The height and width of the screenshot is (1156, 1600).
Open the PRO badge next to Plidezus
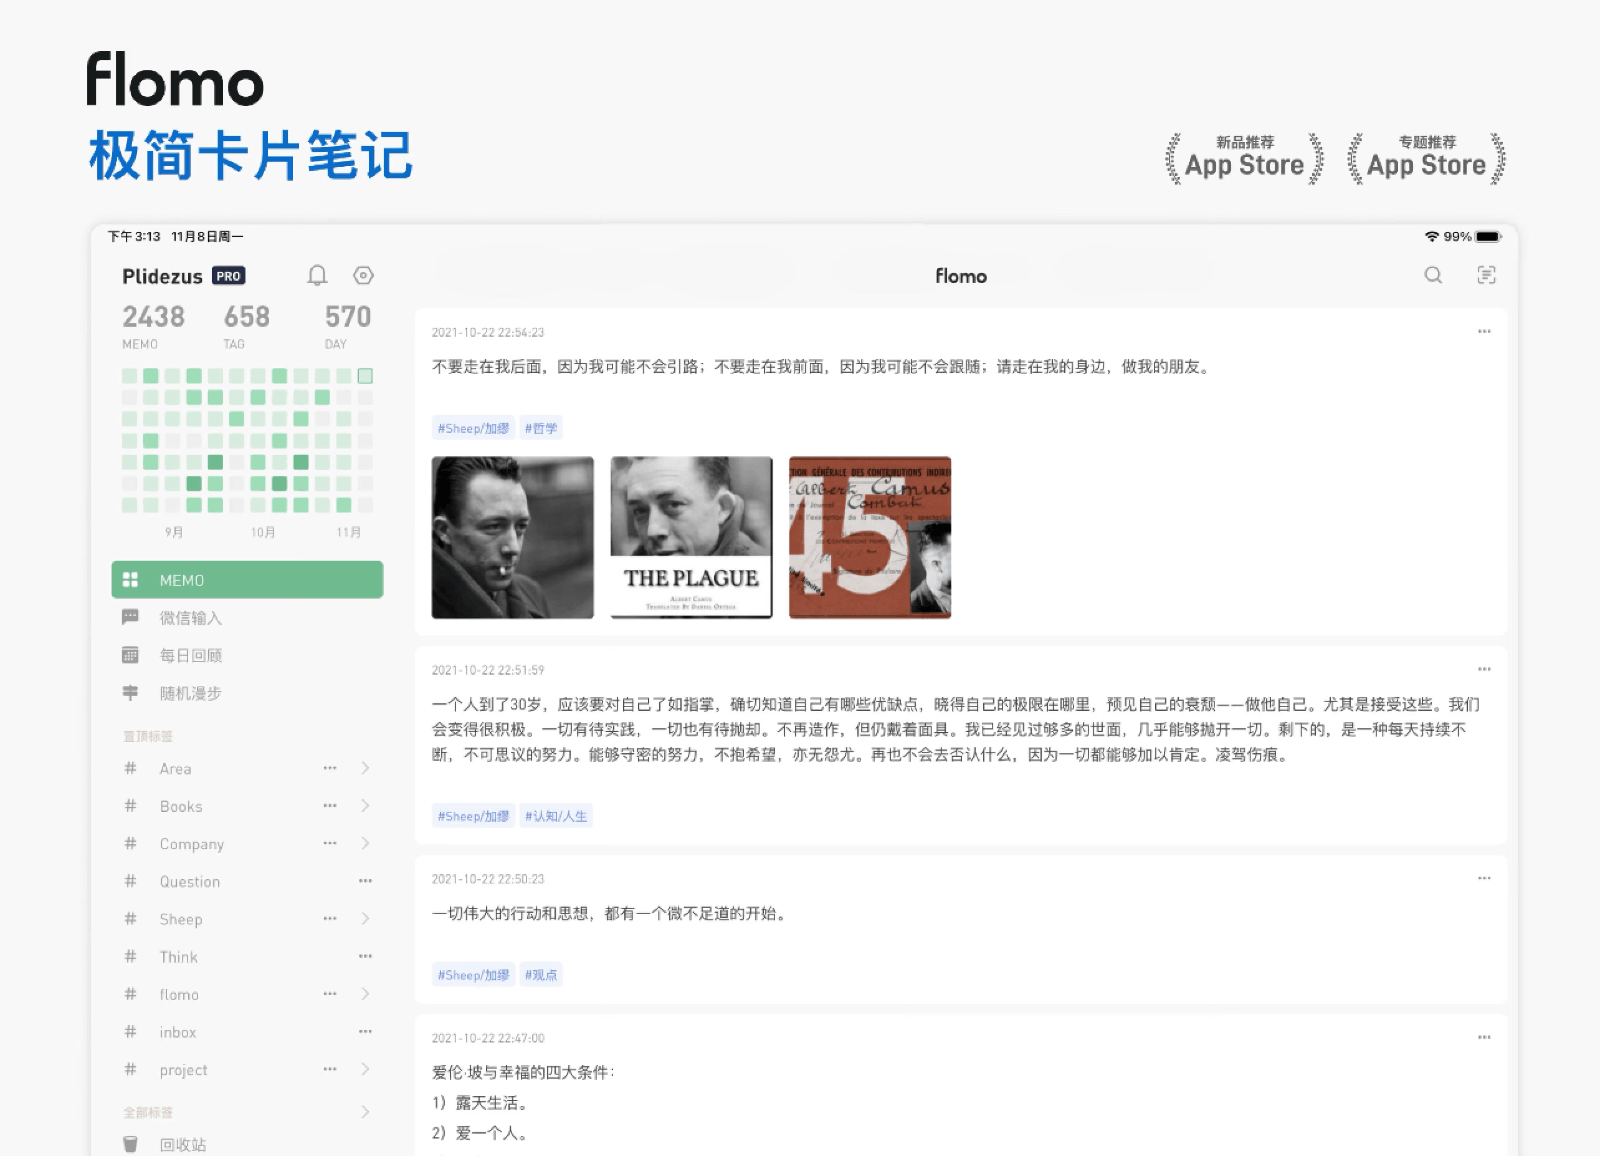[229, 276]
